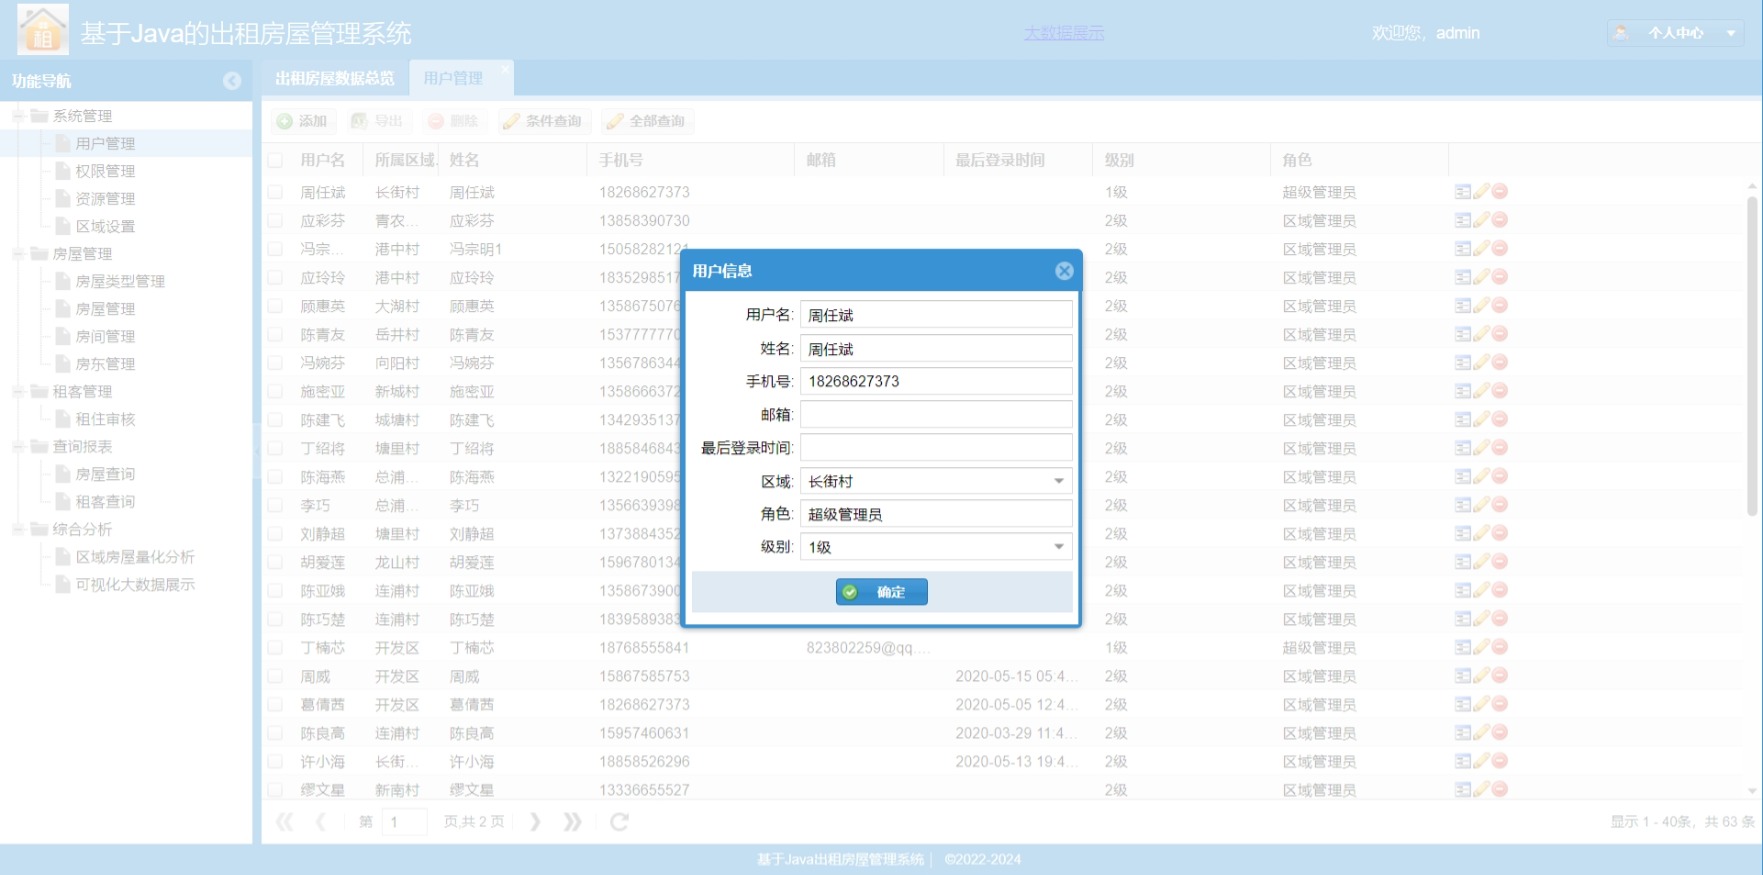Edit pencil icon for user 许小海

(1481, 761)
